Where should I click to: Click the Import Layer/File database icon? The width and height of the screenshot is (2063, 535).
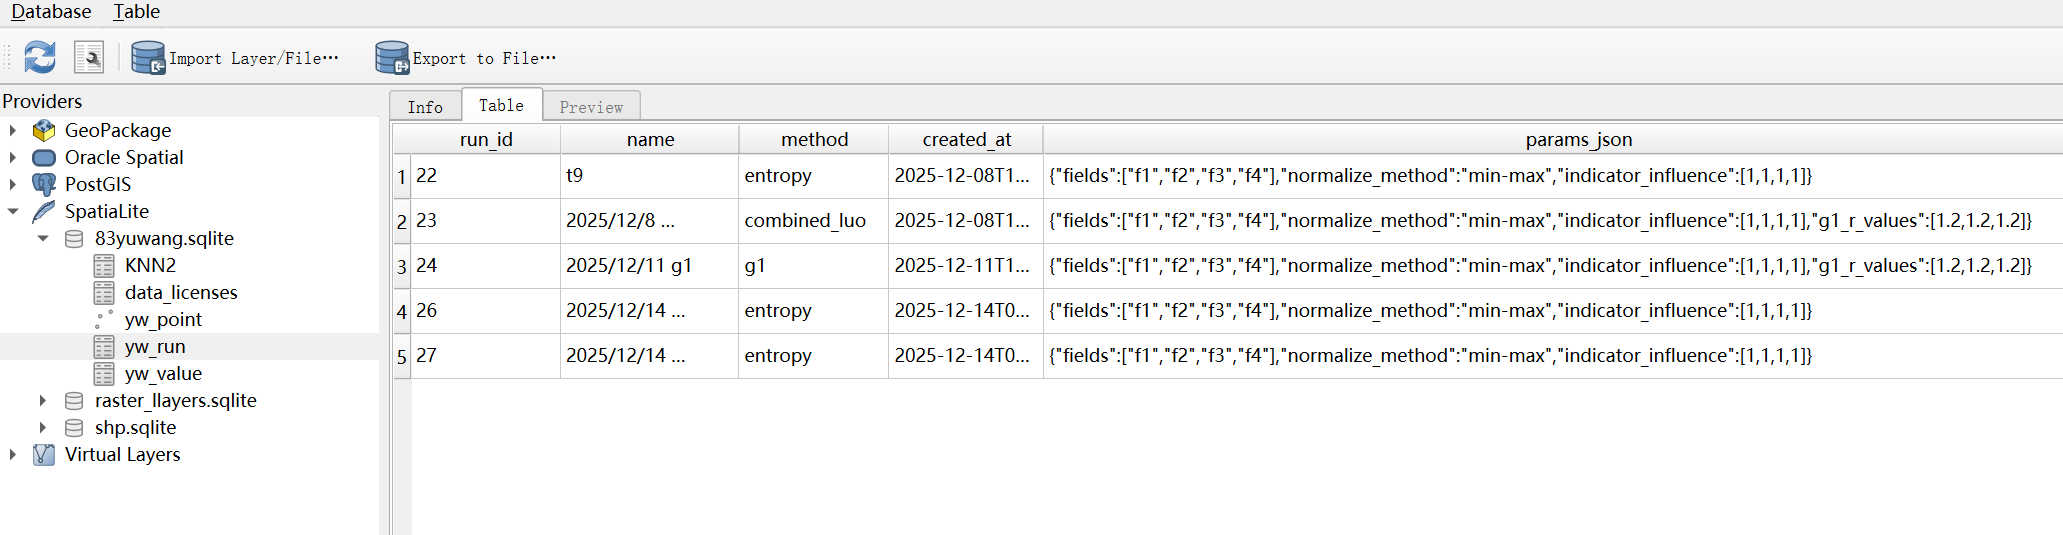148,58
